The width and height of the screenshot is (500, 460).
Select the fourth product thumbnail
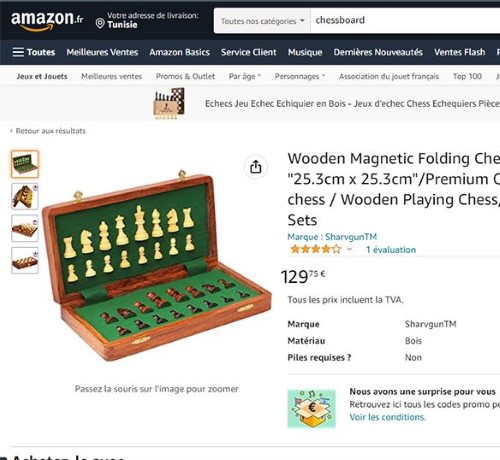pyautogui.click(x=25, y=260)
